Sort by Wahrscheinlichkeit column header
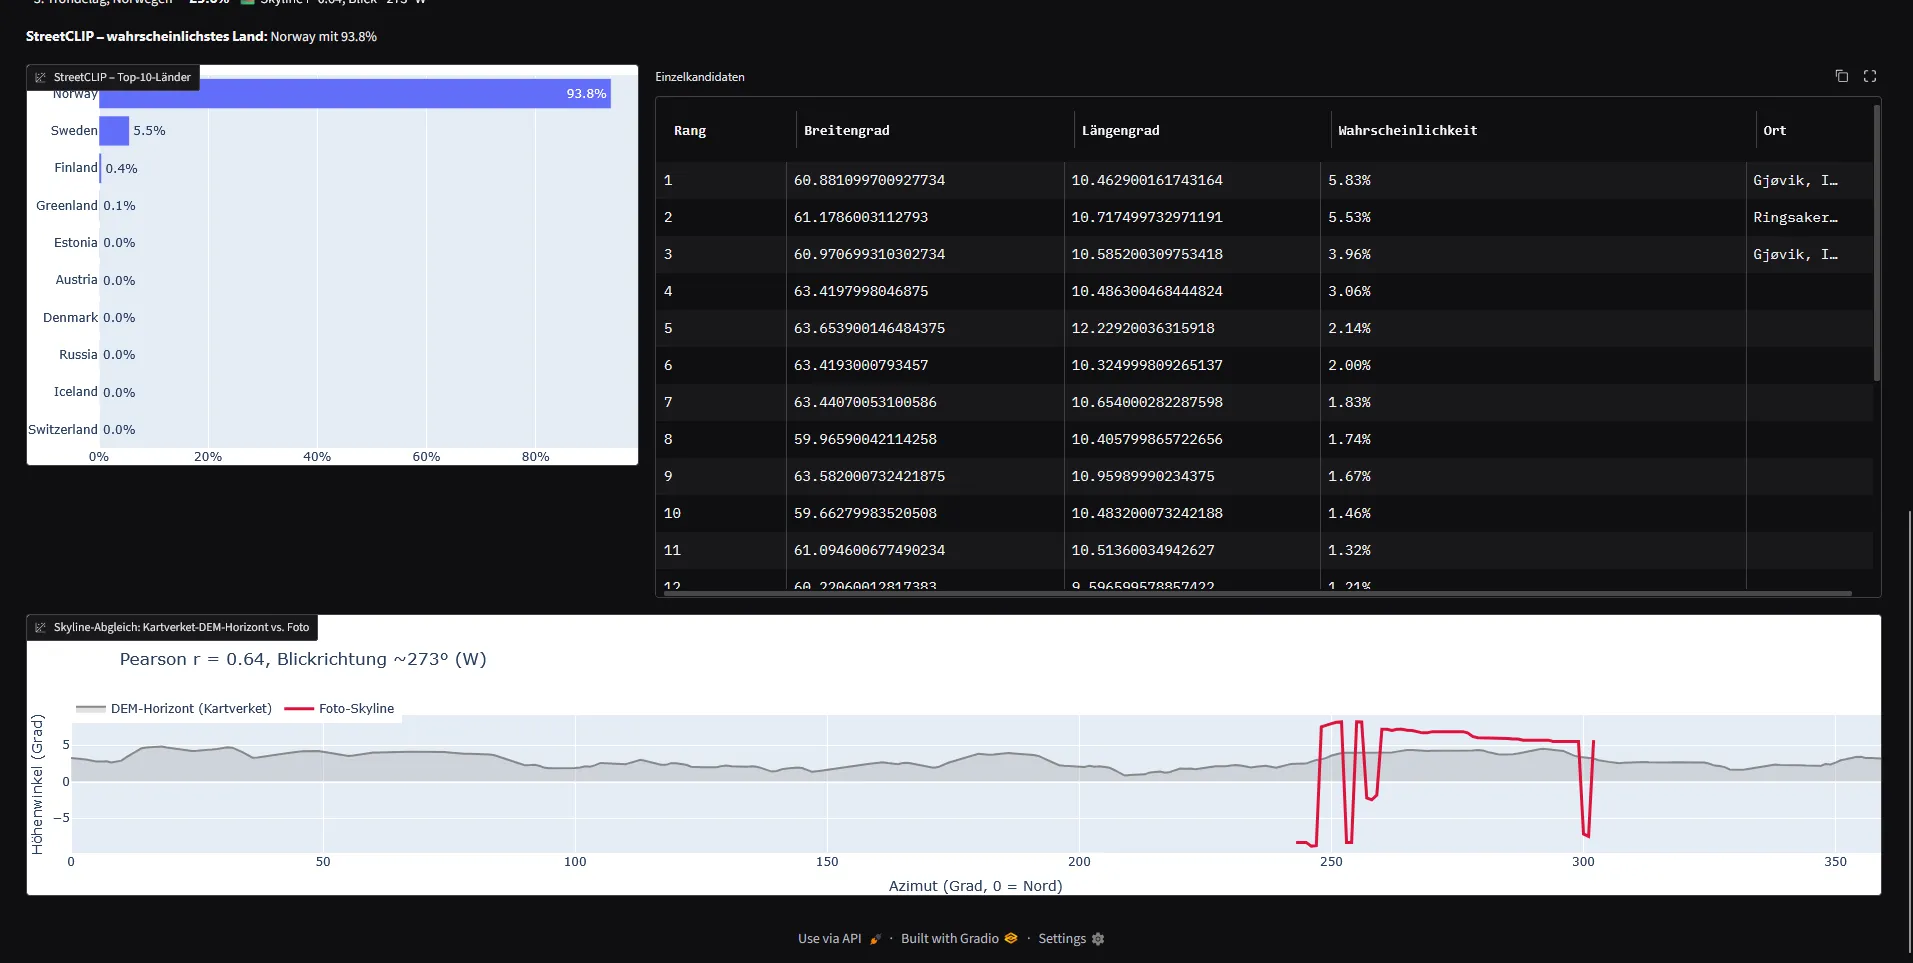 click(x=1408, y=130)
